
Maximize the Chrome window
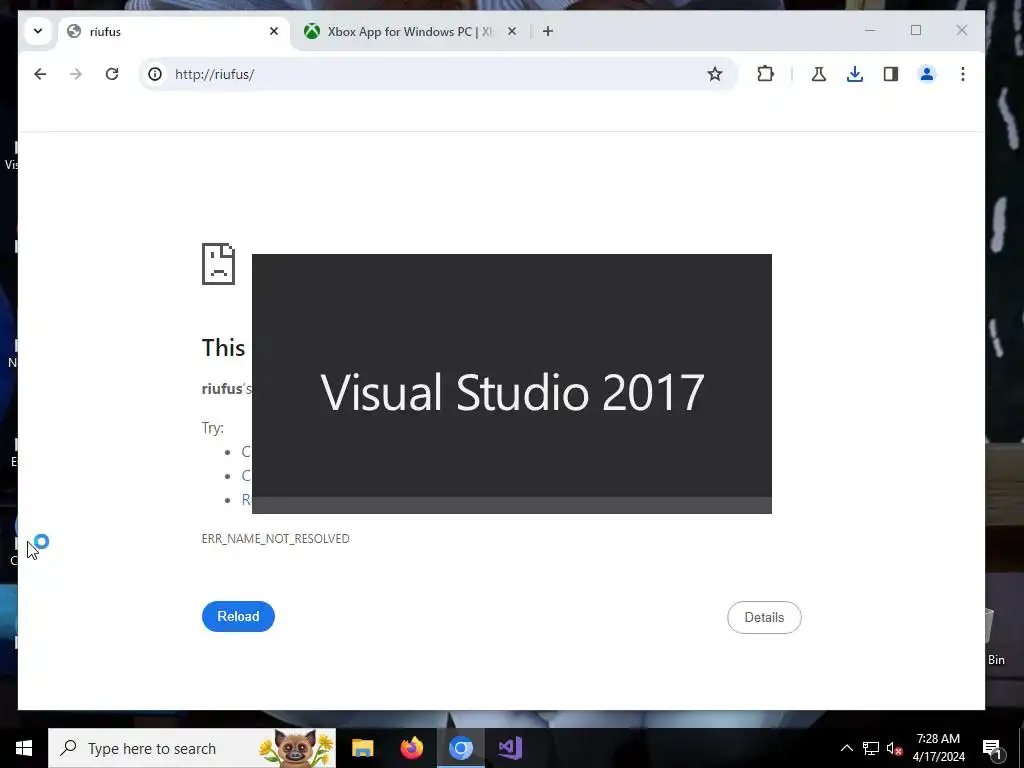pos(916,30)
